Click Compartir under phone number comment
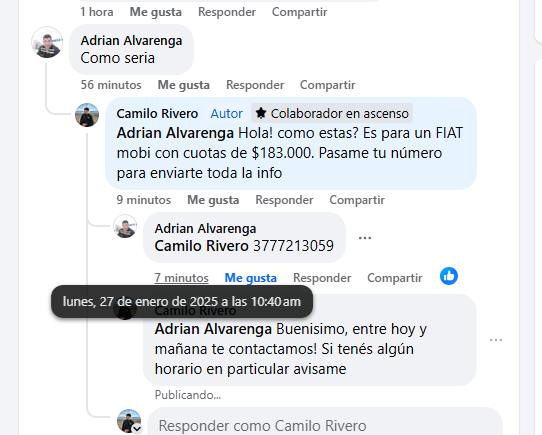Screen dimensions: 542x435 click(x=395, y=278)
